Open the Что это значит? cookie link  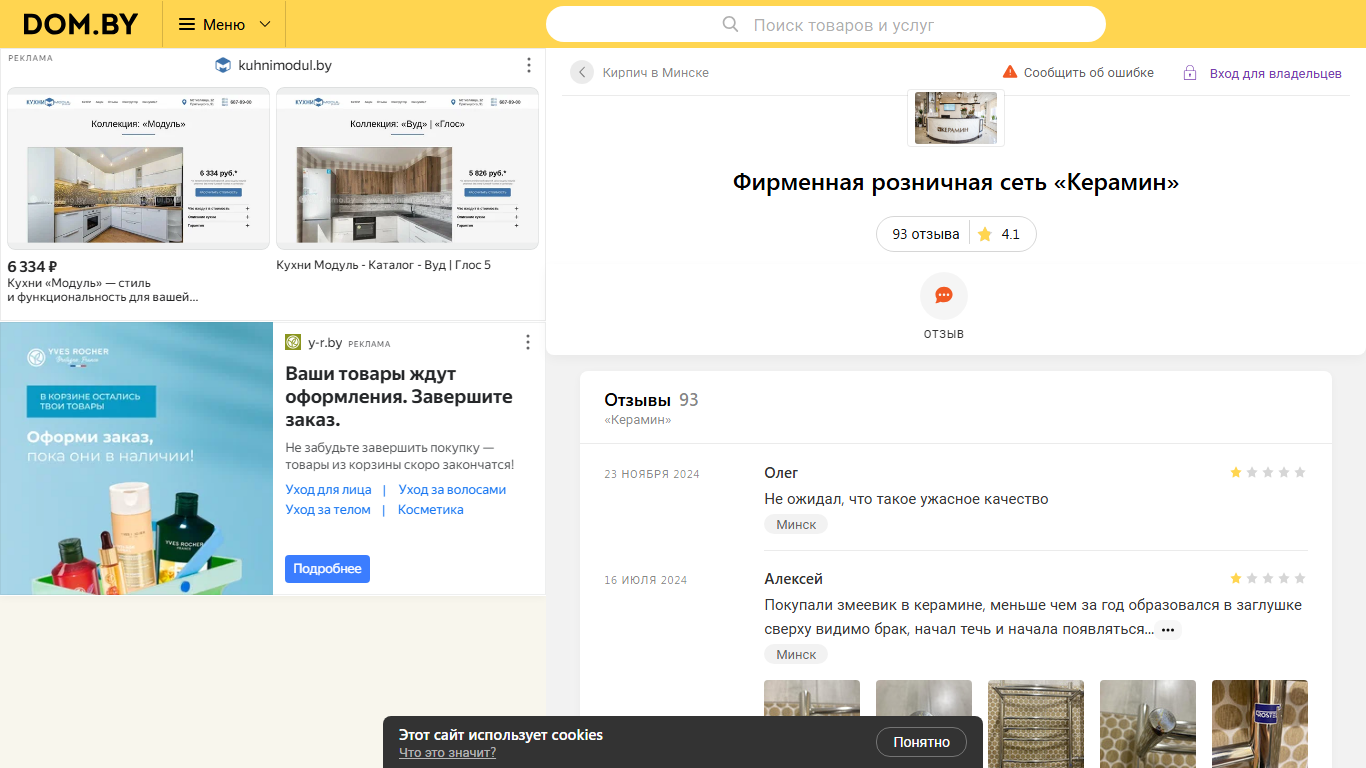[447, 753]
